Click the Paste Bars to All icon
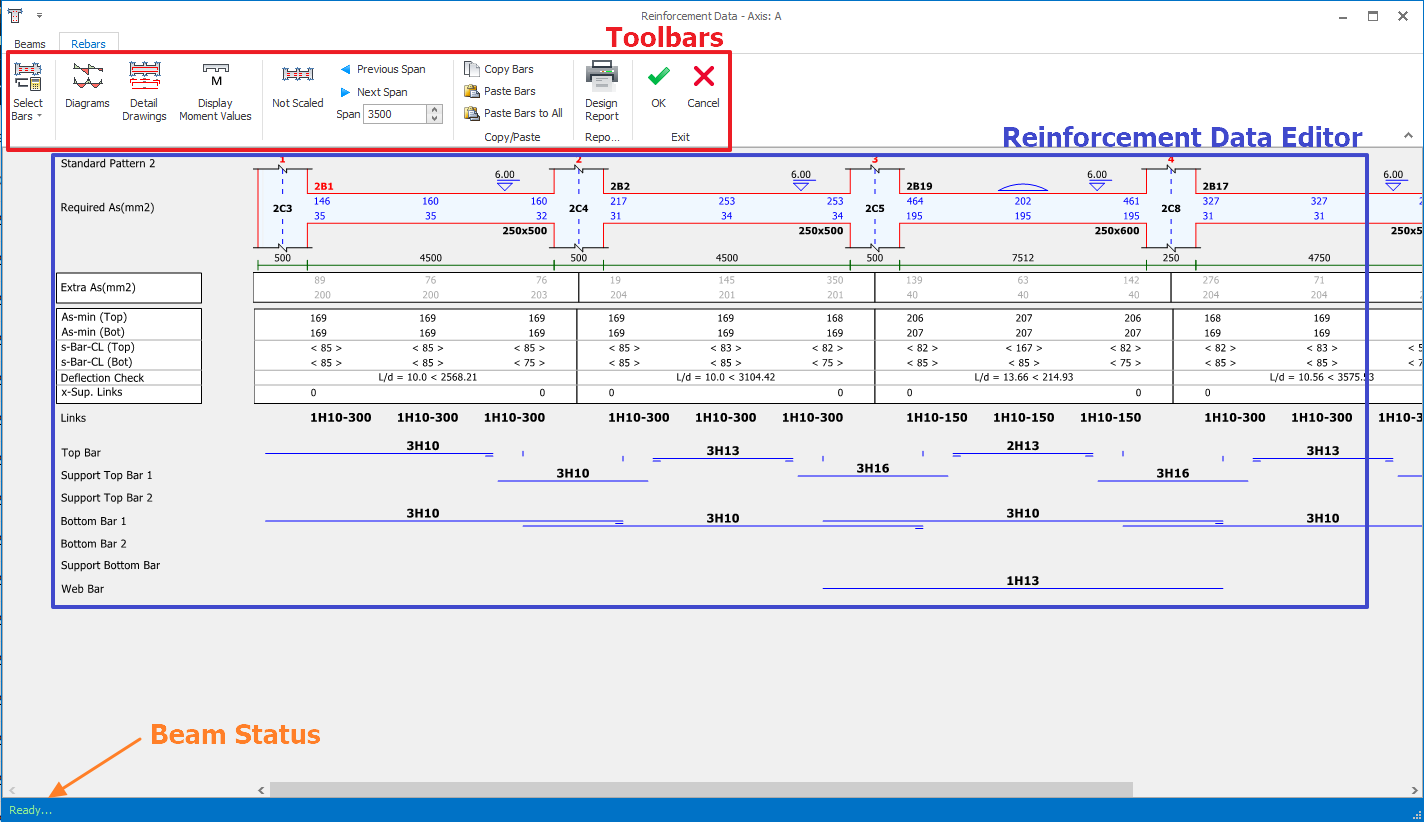Image resolution: width=1424 pixels, height=822 pixels. [470, 112]
